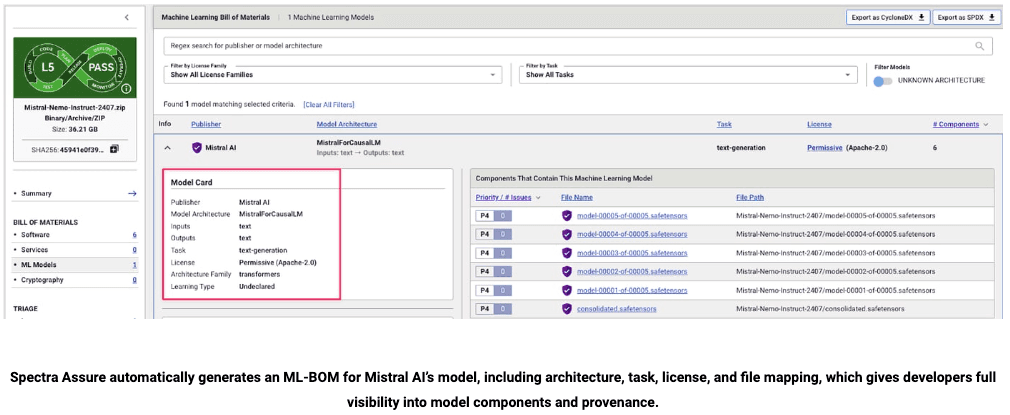Image resolution: width=1010 pixels, height=415 pixels.
Task: Click the Architecture Family transformers value
Action: point(260,274)
